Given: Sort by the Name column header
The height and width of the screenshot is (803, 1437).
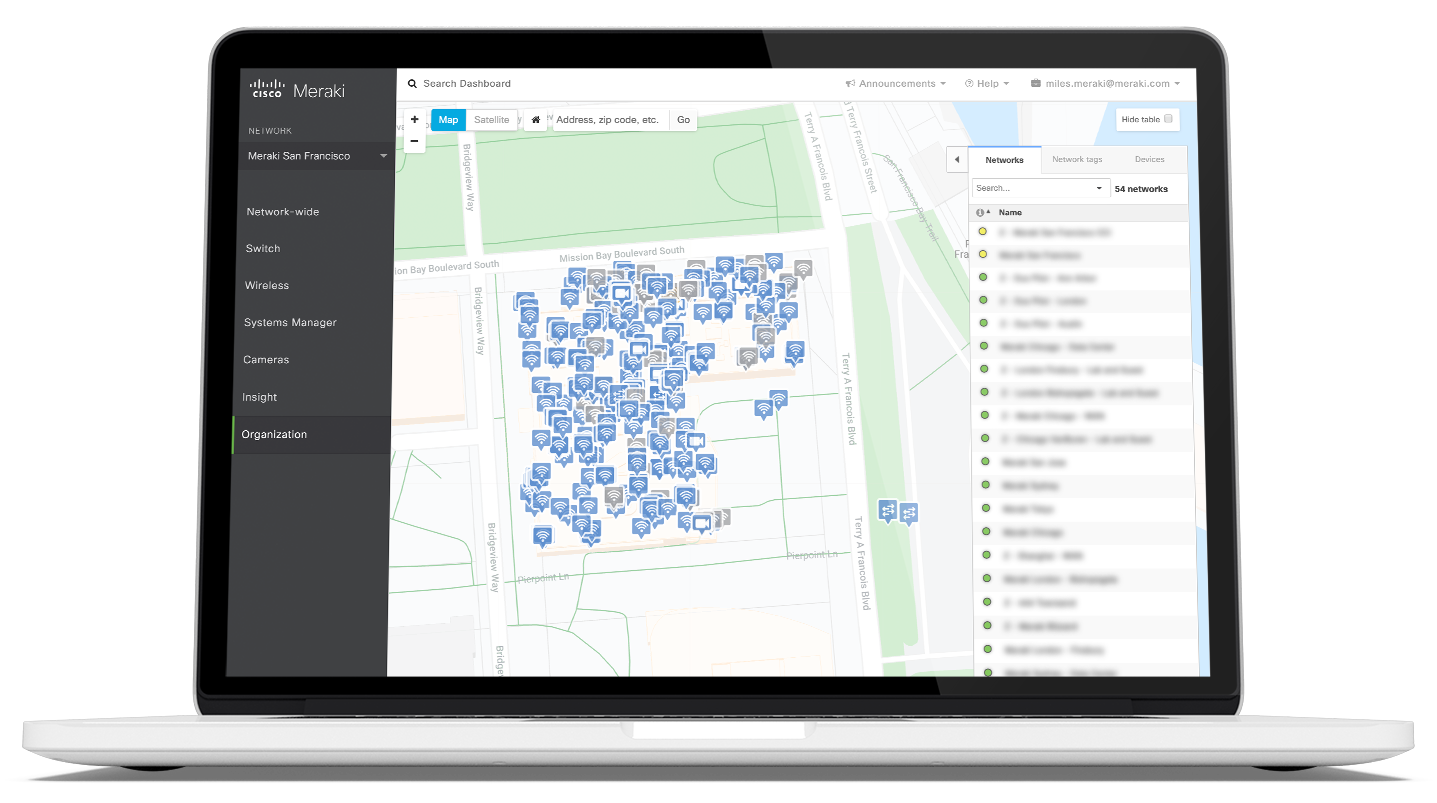Looking at the screenshot, I should pyautogui.click(x=1010, y=213).
